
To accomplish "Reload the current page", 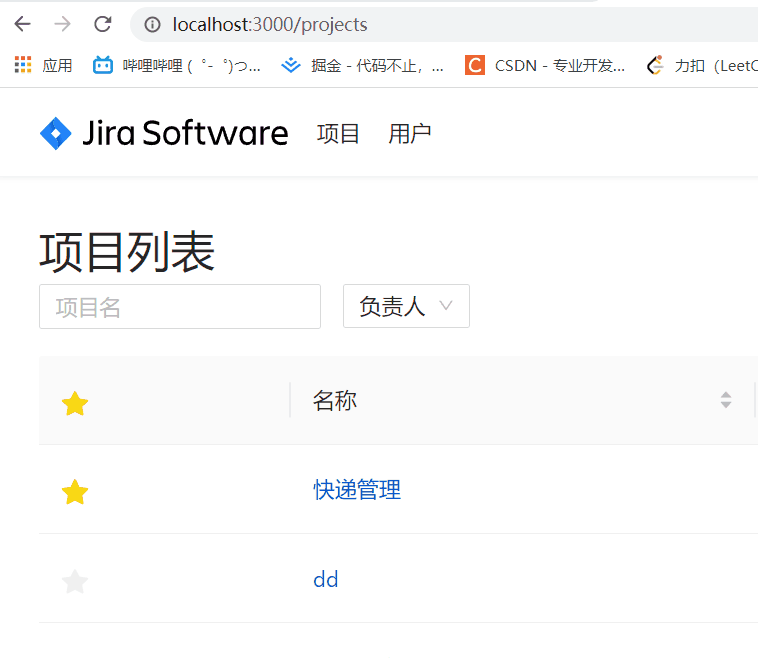I will click(102, 24).
